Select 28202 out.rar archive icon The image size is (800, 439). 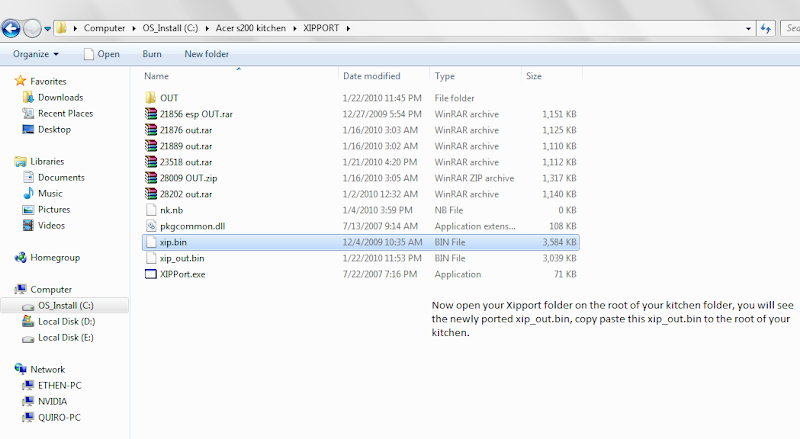[151, 194]
